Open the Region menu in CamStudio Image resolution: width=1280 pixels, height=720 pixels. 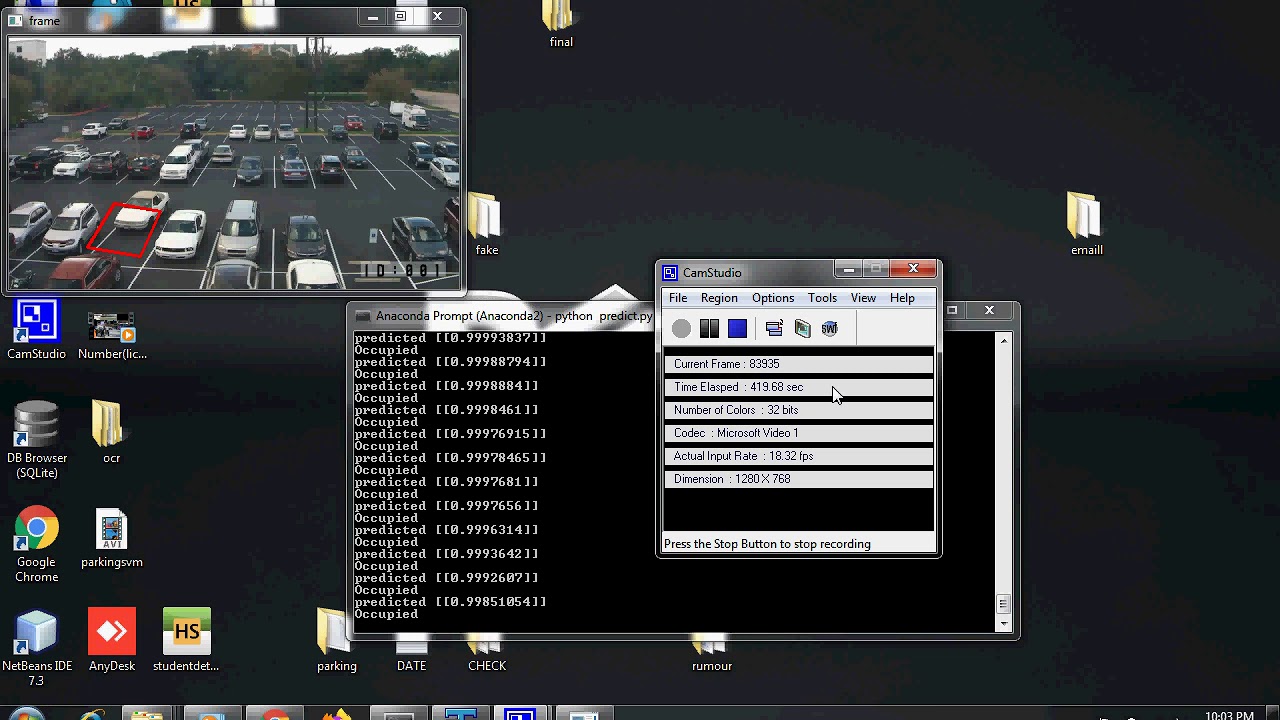(719, 298)
